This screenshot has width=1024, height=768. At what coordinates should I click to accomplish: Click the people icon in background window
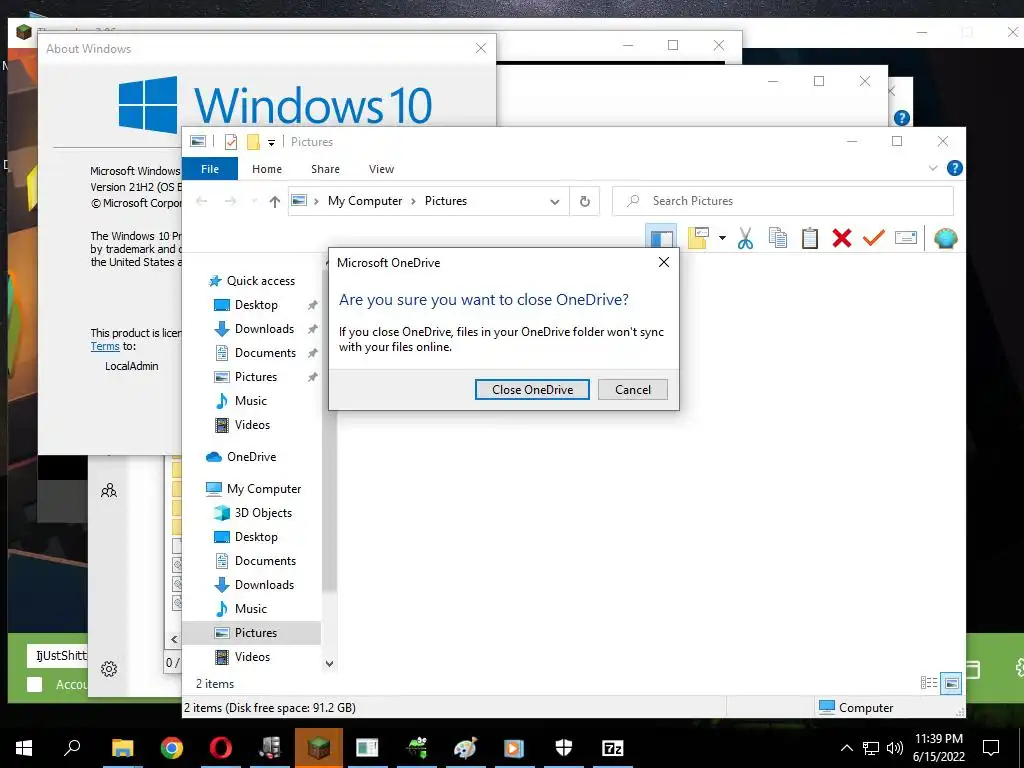point(109,490)
